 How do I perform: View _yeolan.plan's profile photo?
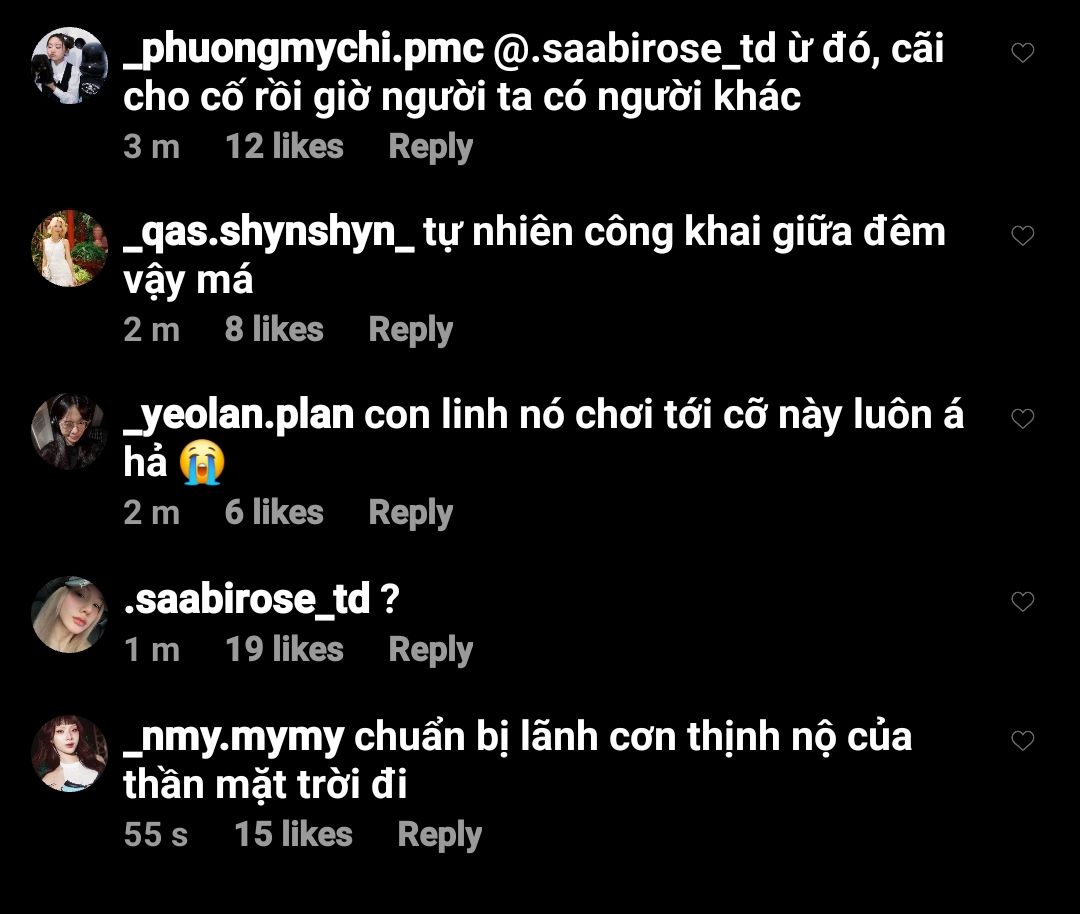[x=70, y=432]
